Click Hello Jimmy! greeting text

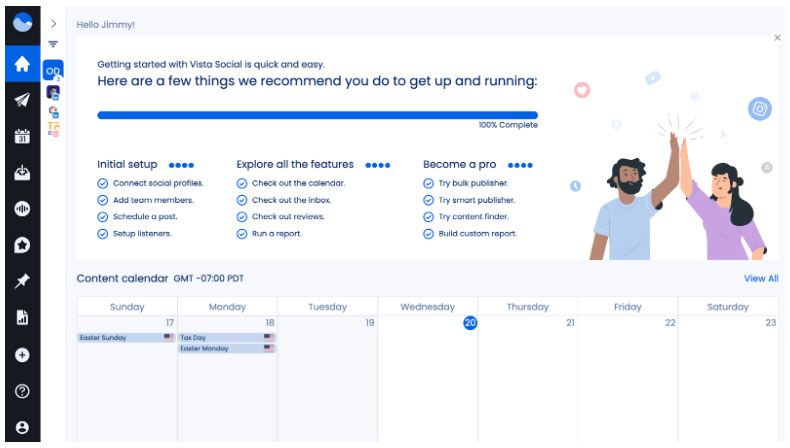[105, 25]
